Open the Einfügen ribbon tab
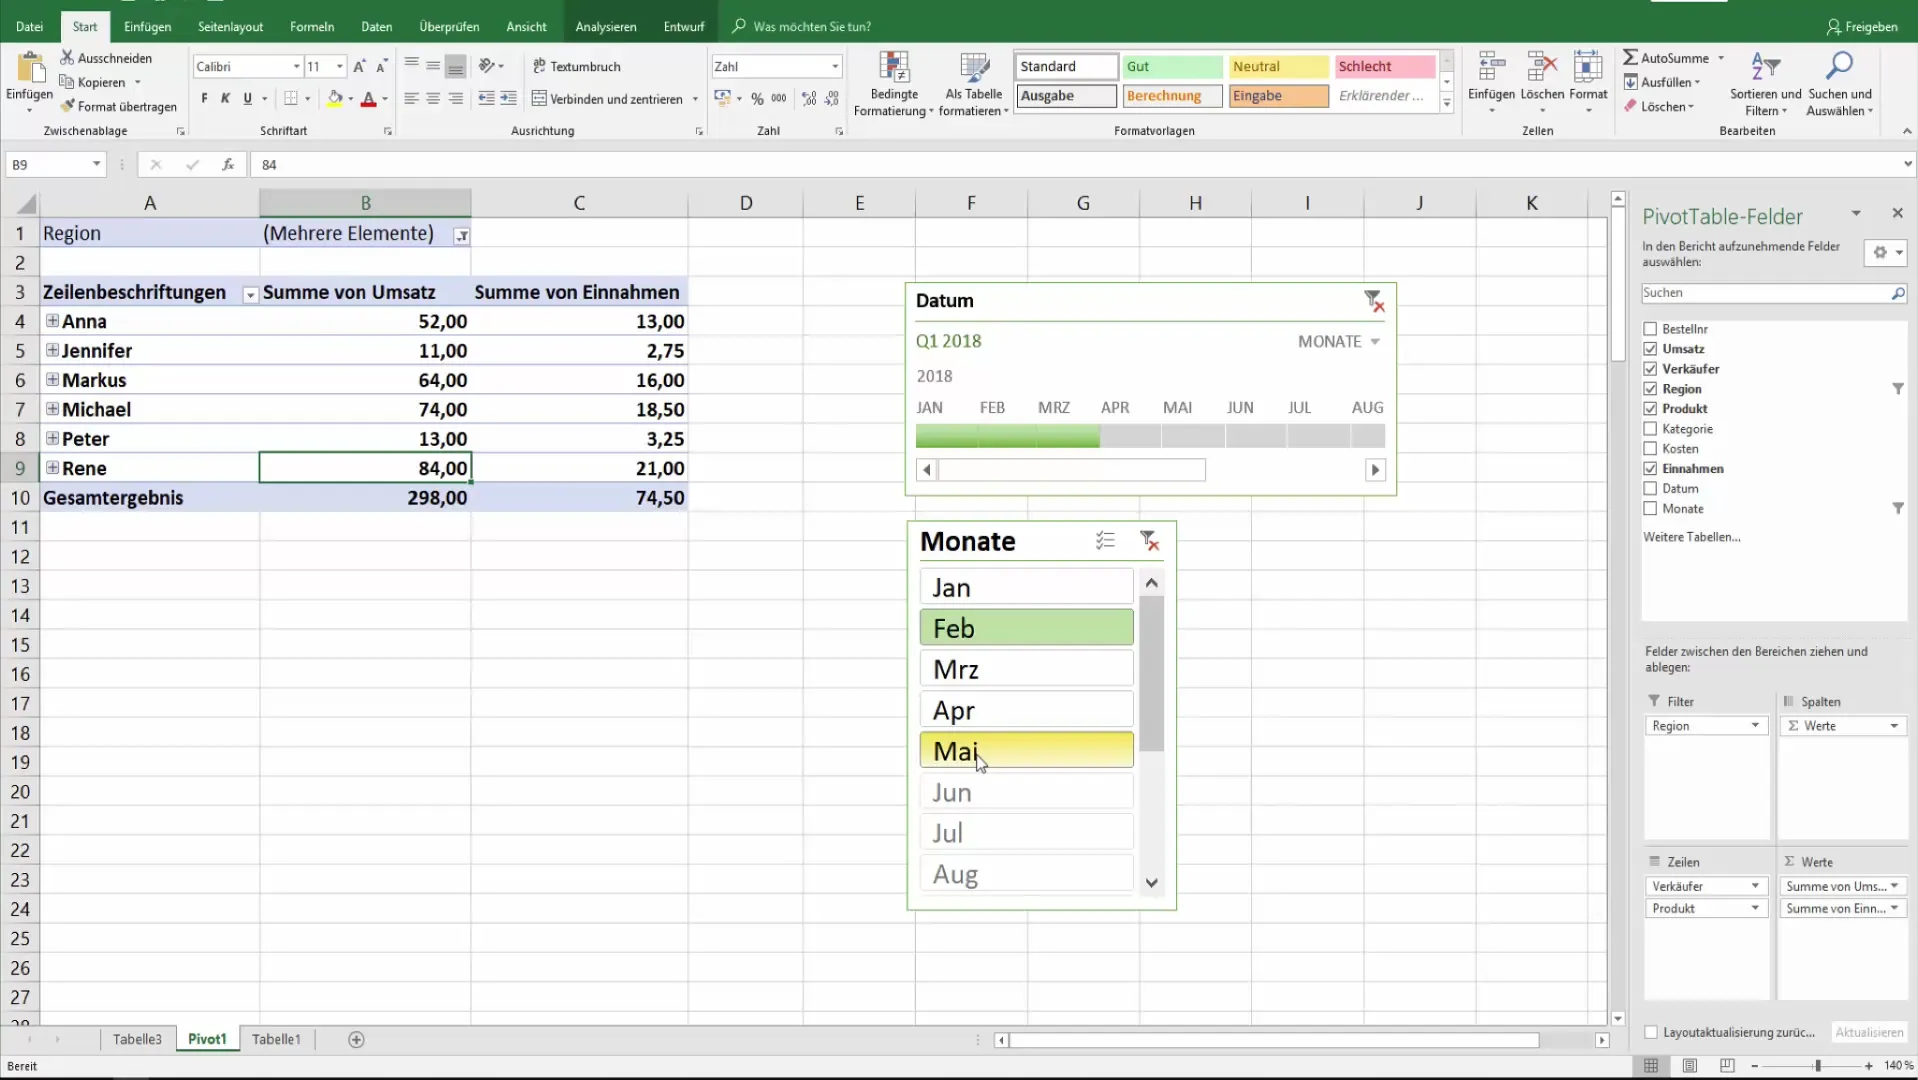1918x1080 pixels. (x=148, y=27)
